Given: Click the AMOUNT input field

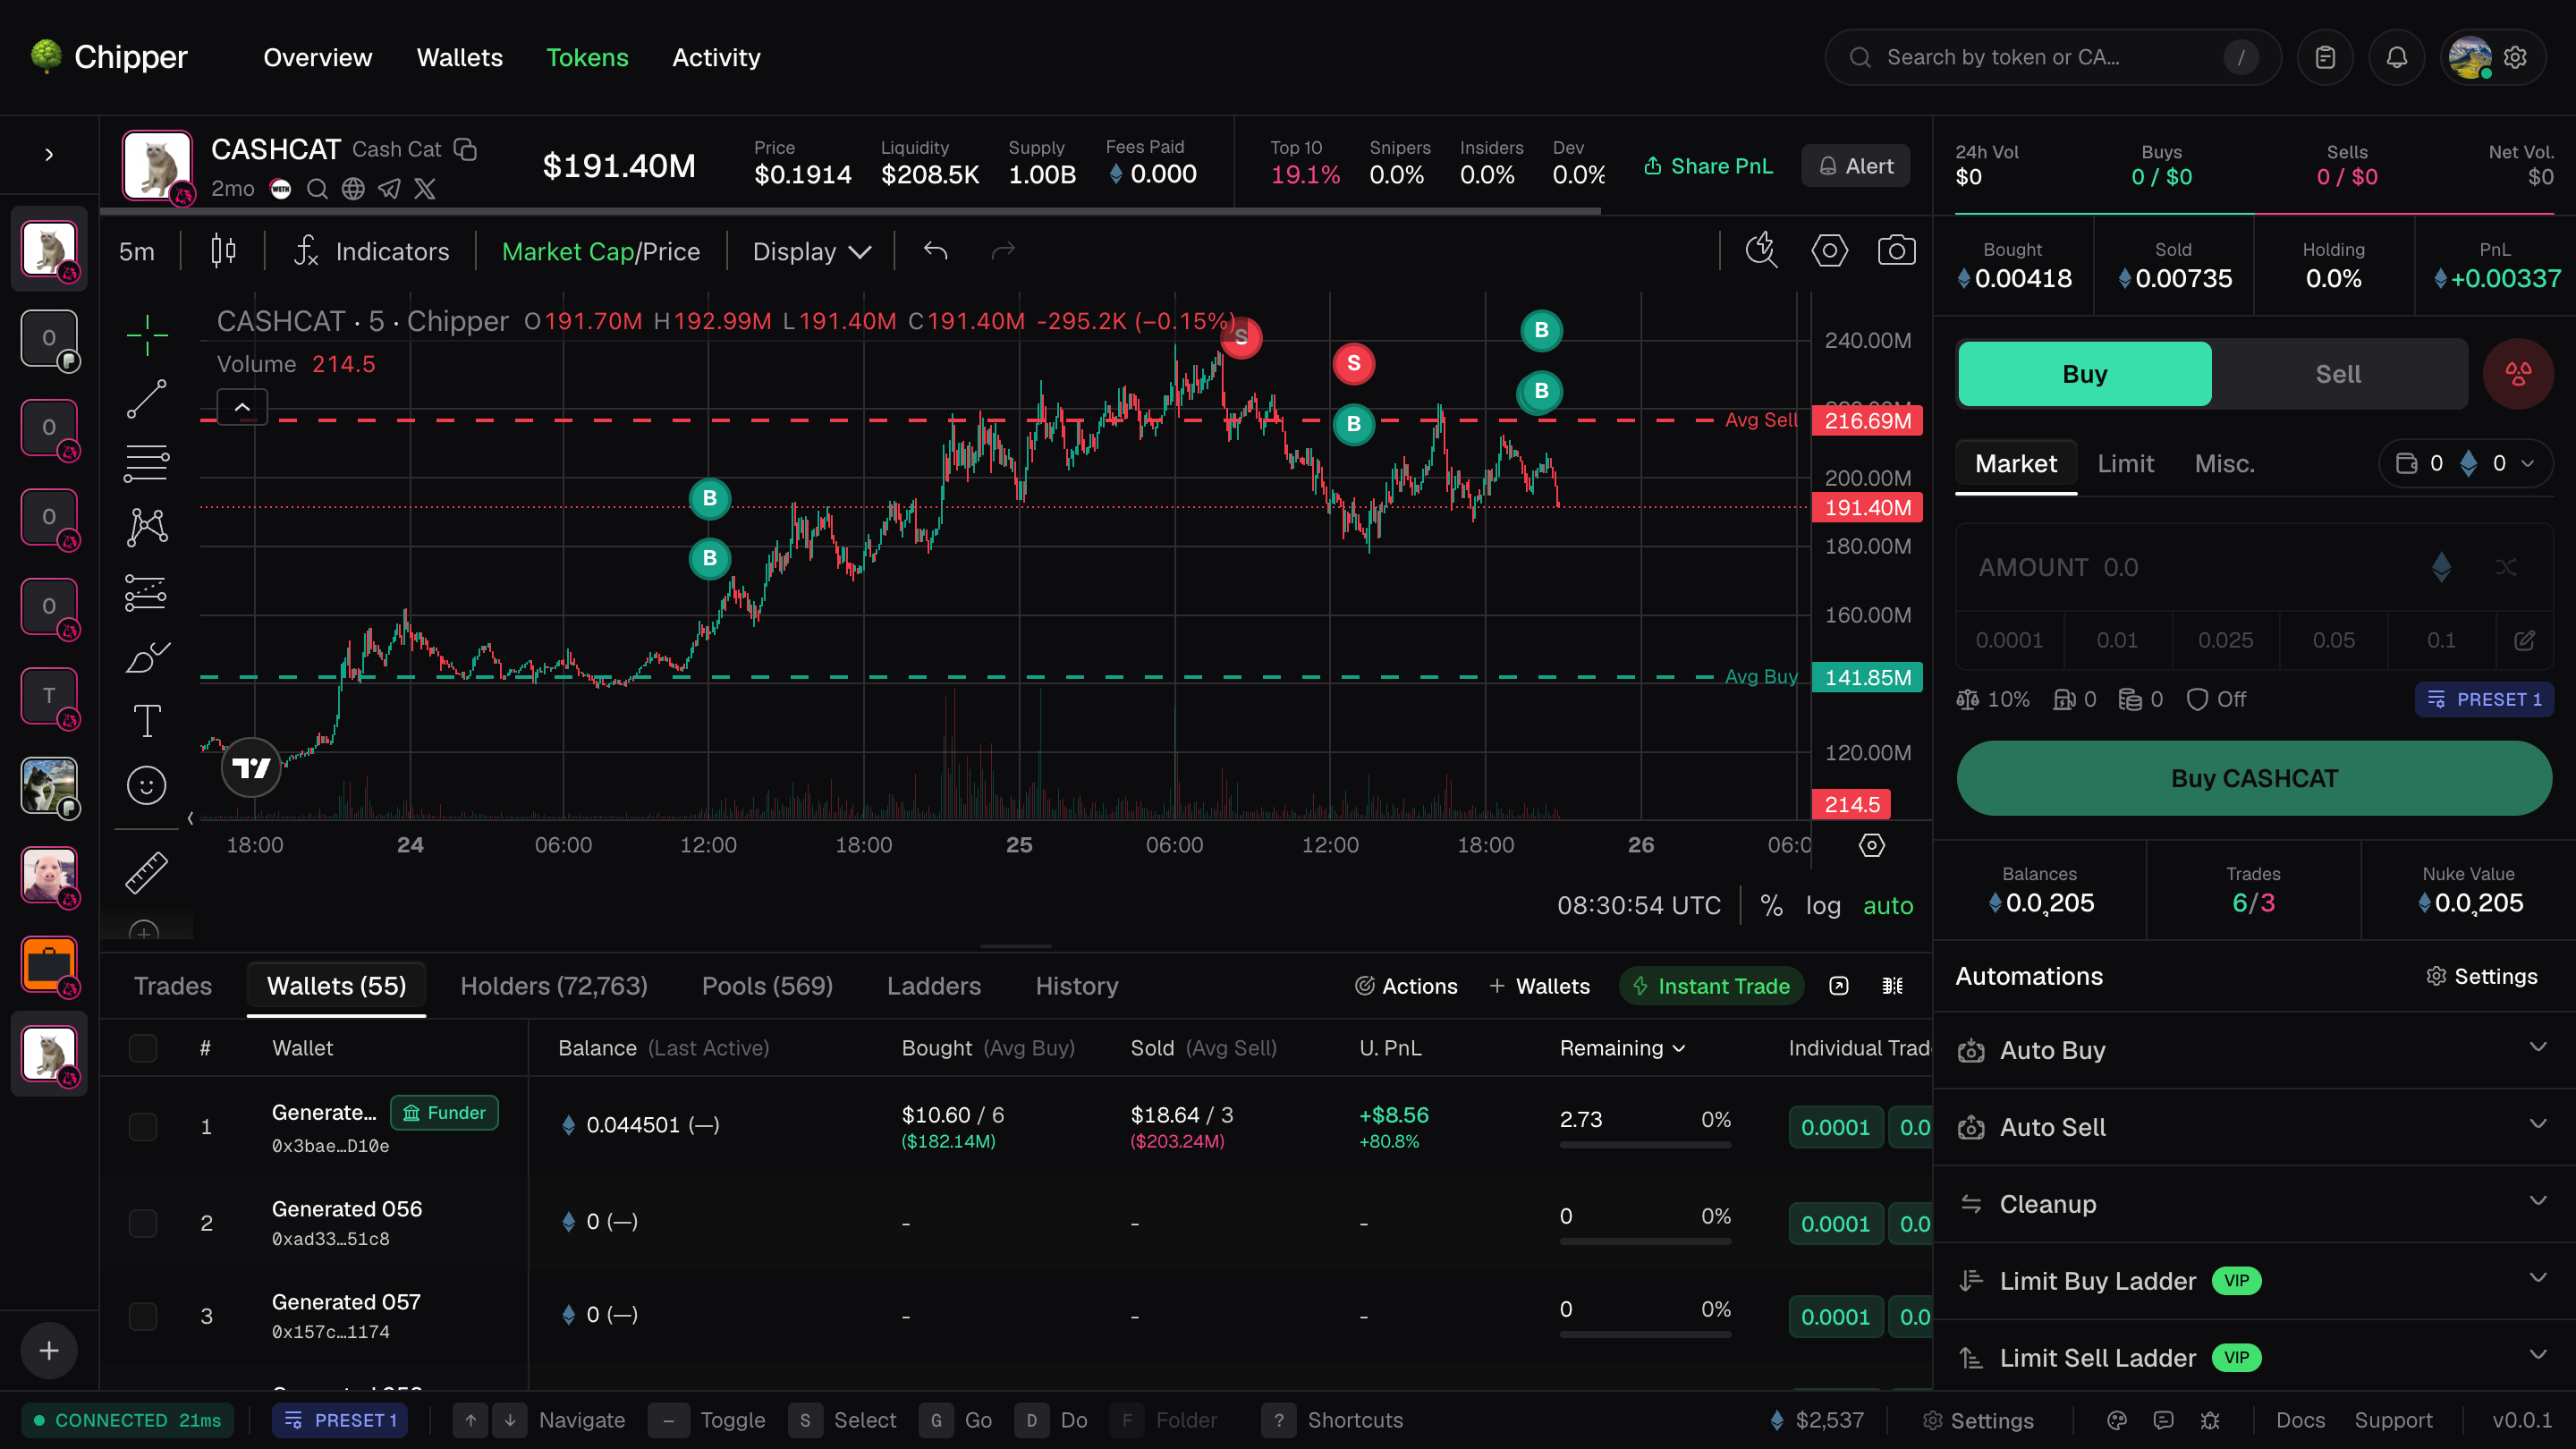Looking at the screenshot, I should click(2254, 567).
